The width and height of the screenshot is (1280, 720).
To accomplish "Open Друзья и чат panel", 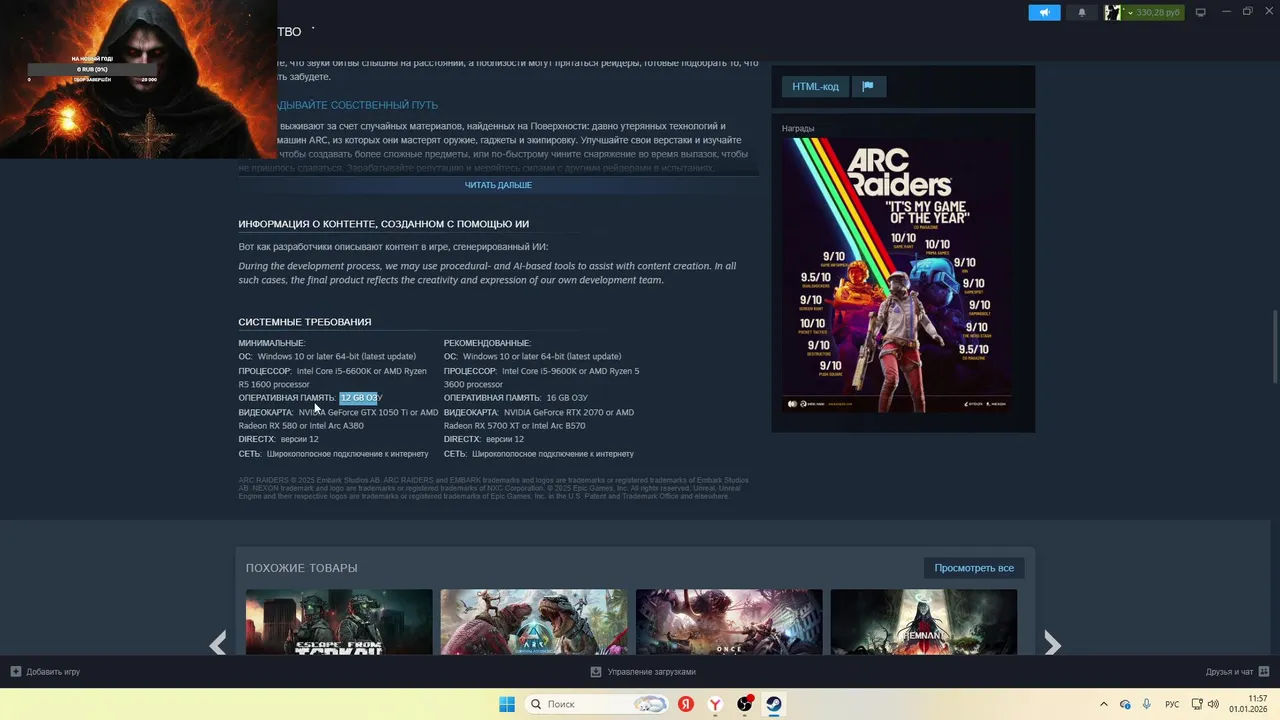I will tap(1237, 672).
